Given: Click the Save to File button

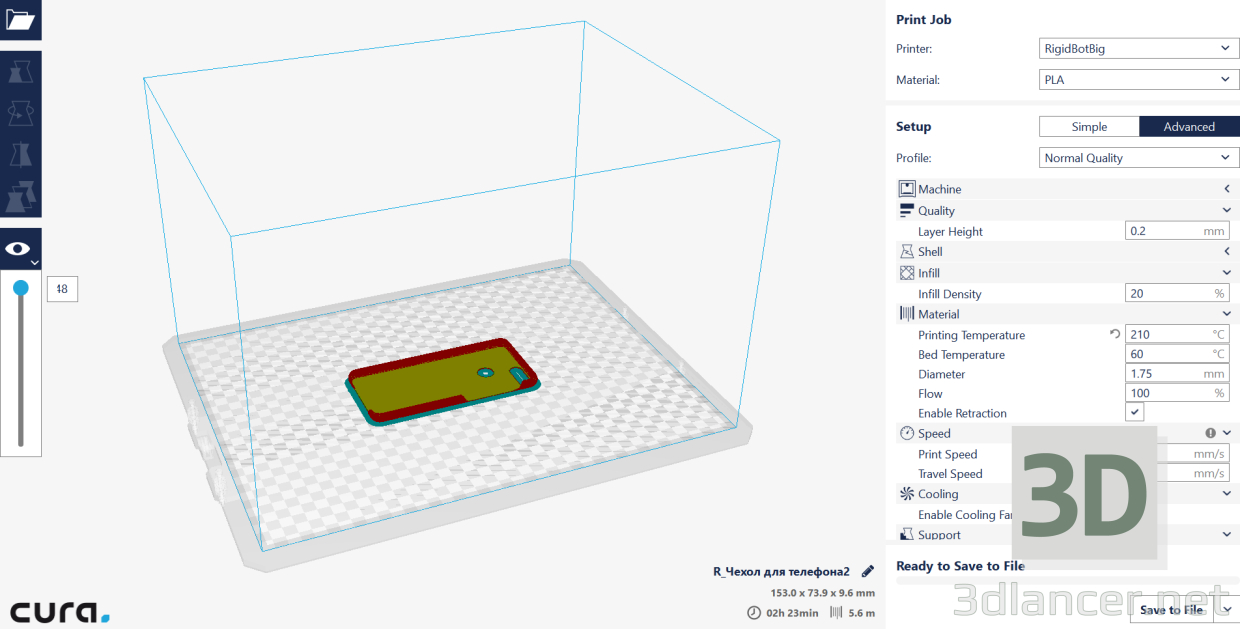Looking at the screenshot, I should pos(1171,610).
